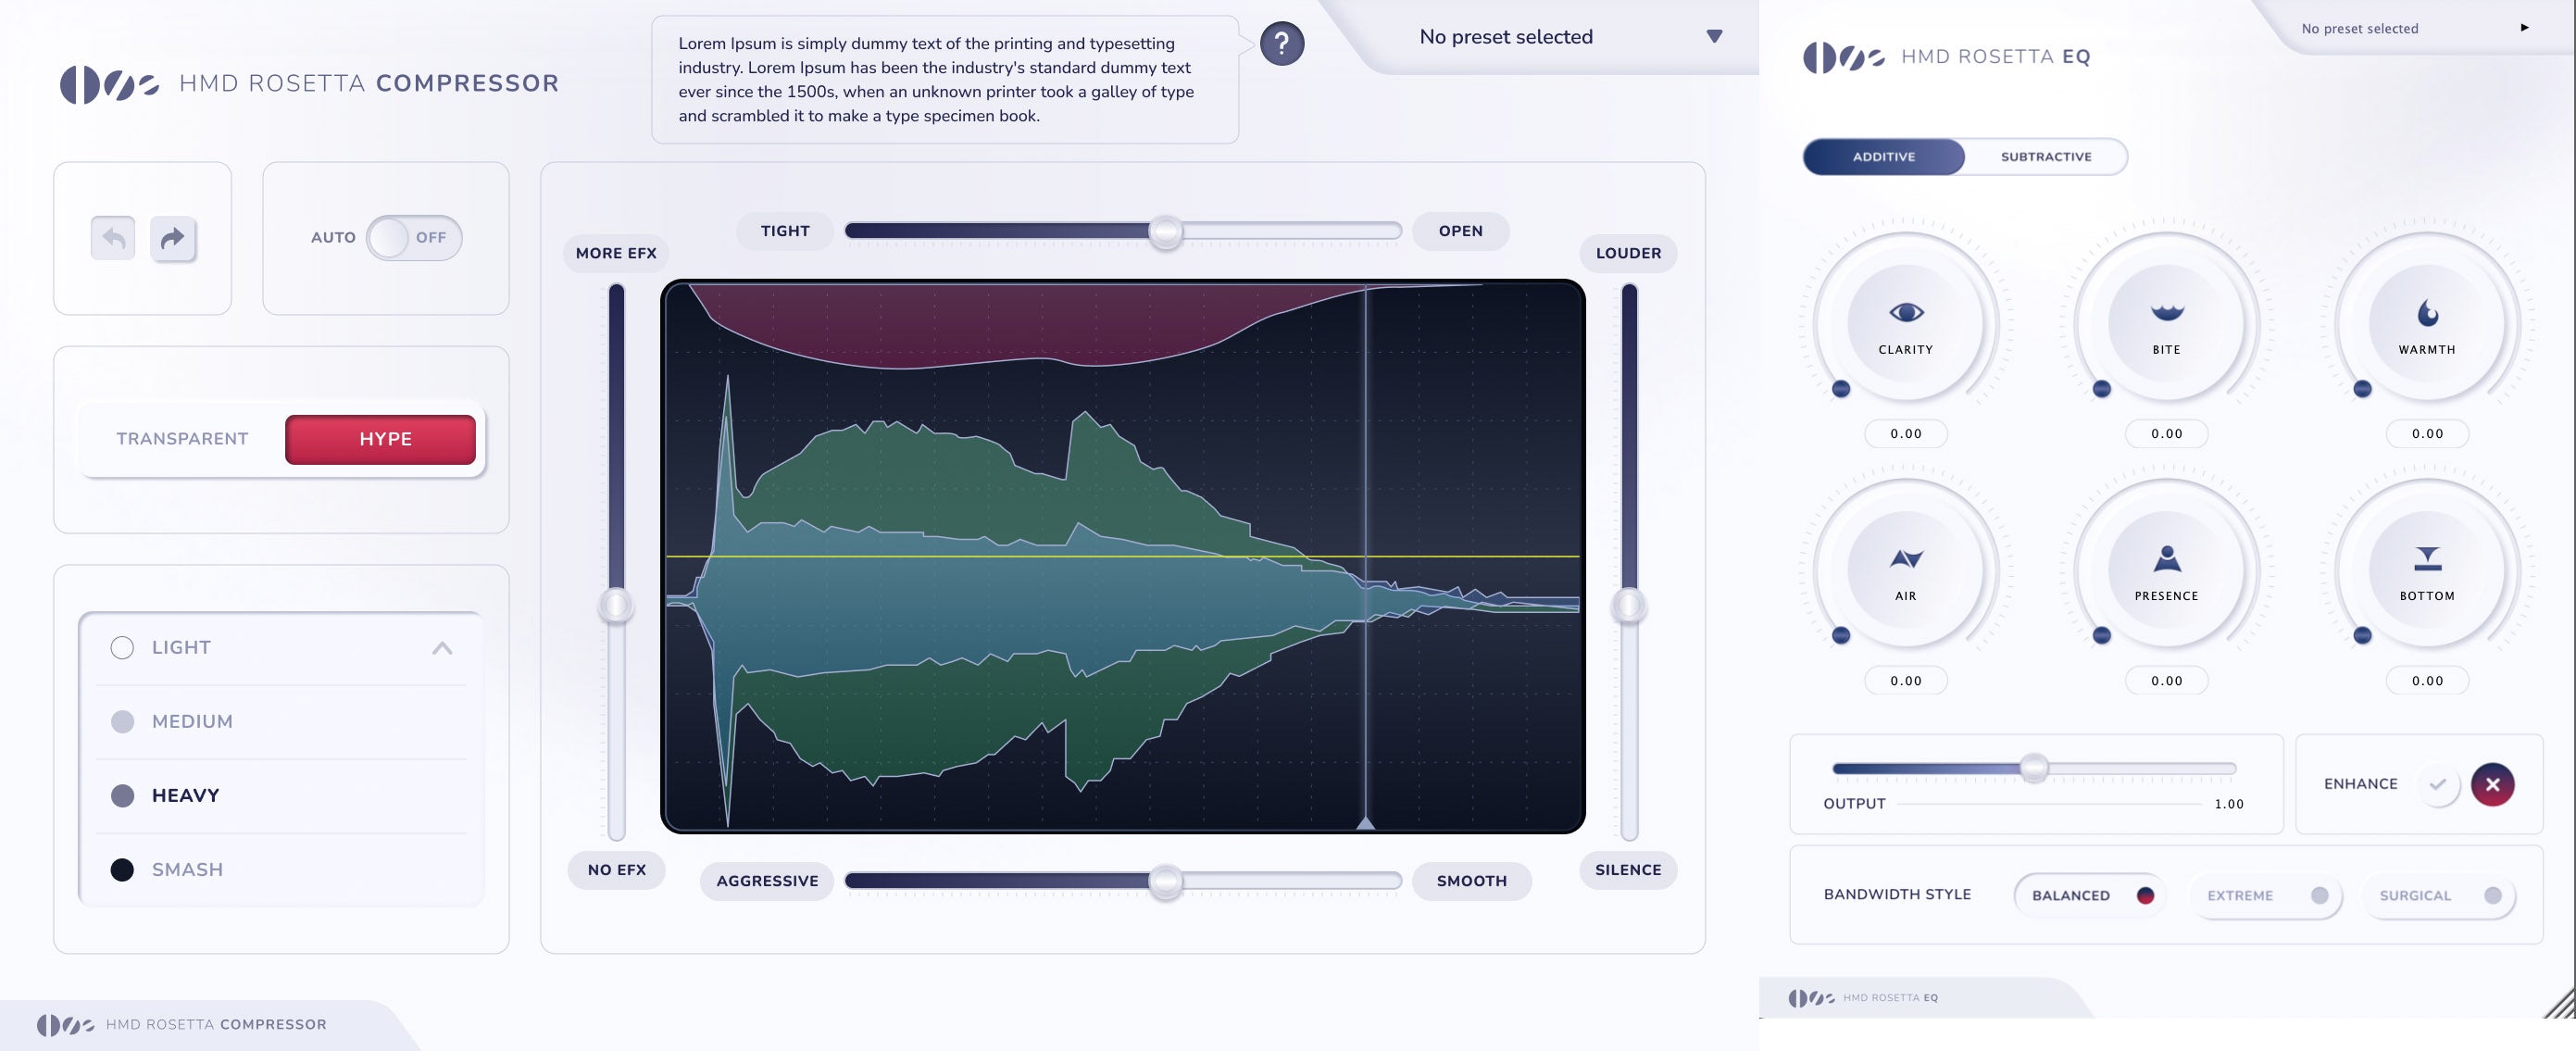
Task: Click the Output slider handle
Action: coord(2033,768)
